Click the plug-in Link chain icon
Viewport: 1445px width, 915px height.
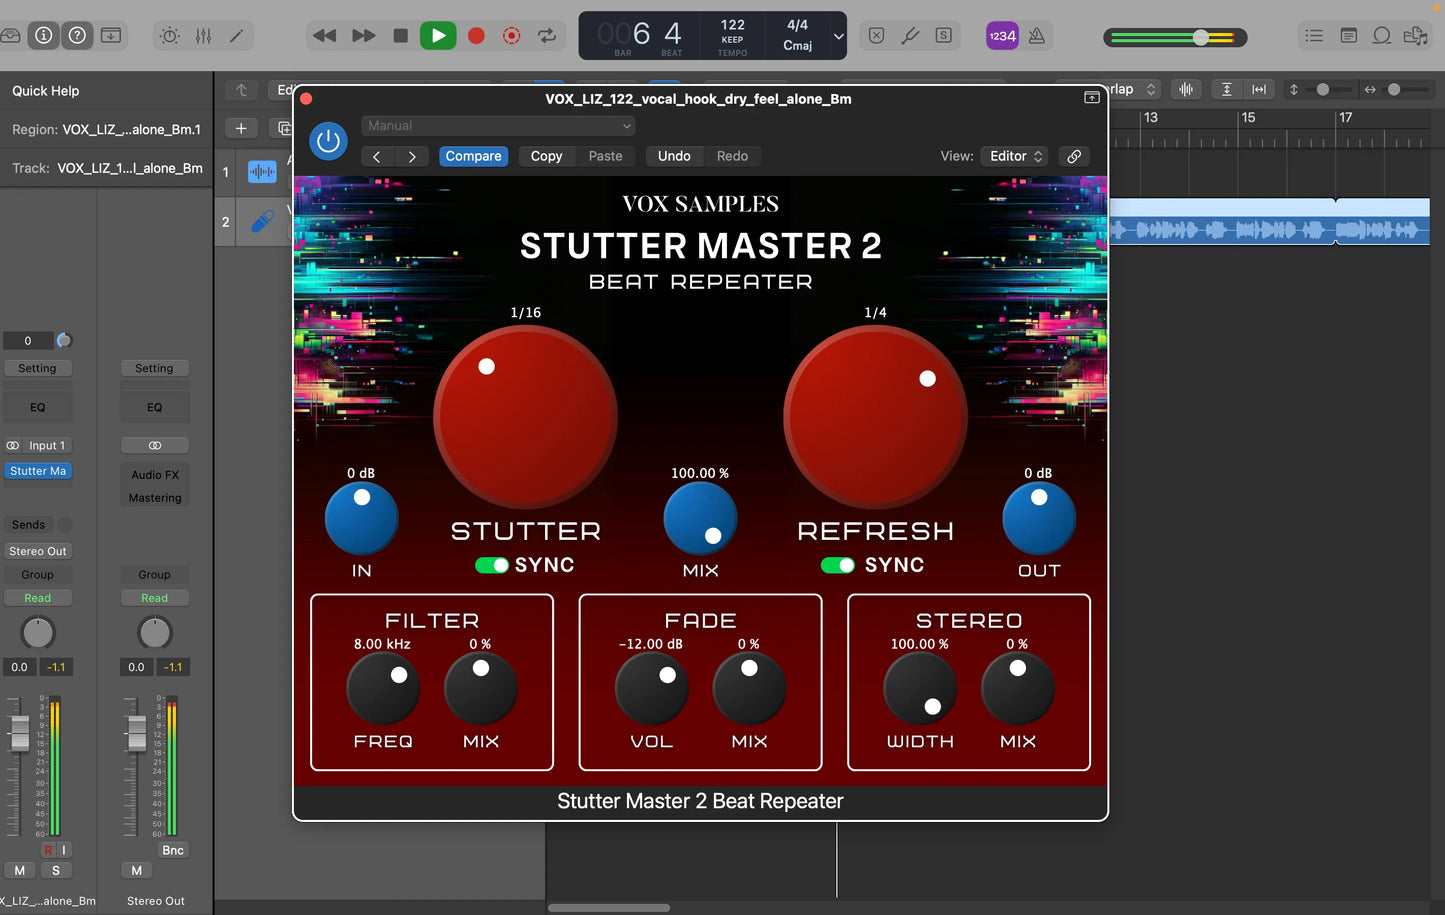[1074, 156]
